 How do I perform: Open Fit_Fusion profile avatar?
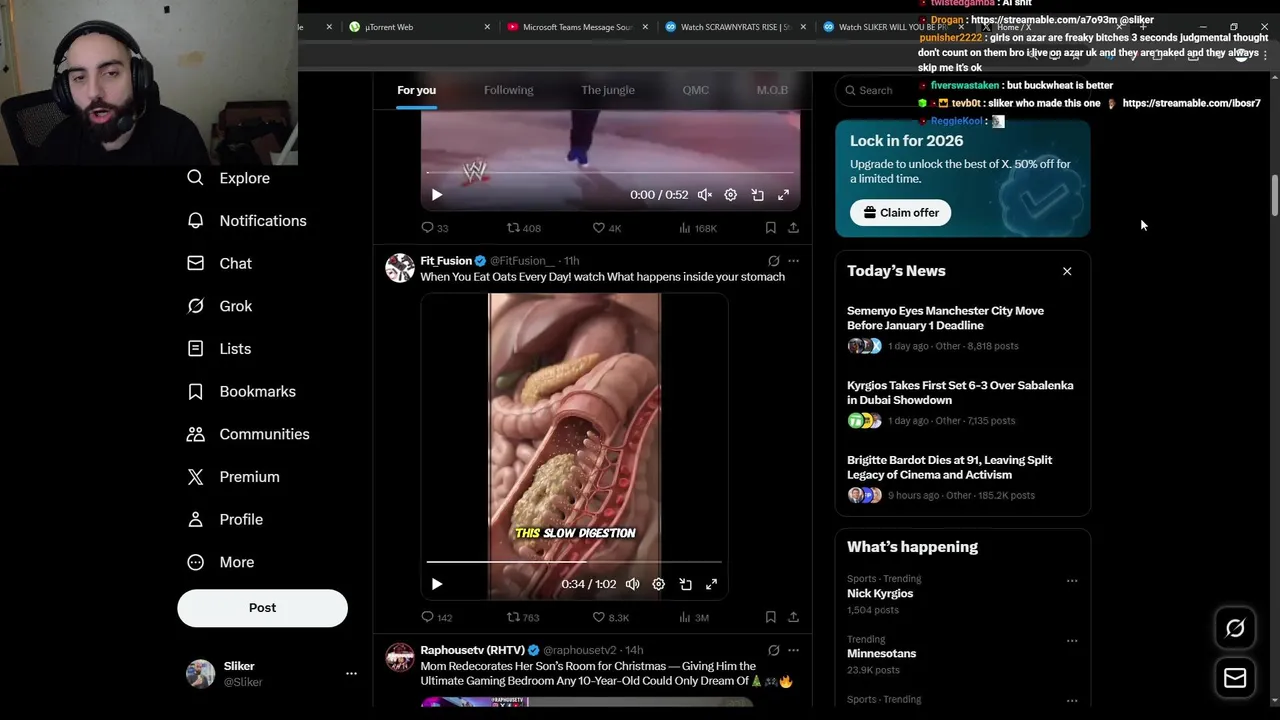tap(400, 268)
